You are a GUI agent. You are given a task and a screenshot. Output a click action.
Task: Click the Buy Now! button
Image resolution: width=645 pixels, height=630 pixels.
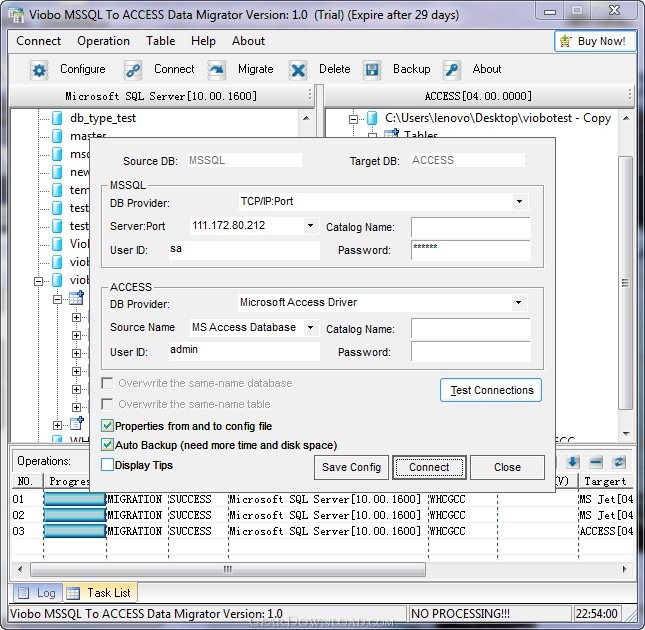click(x=595, y=41)
